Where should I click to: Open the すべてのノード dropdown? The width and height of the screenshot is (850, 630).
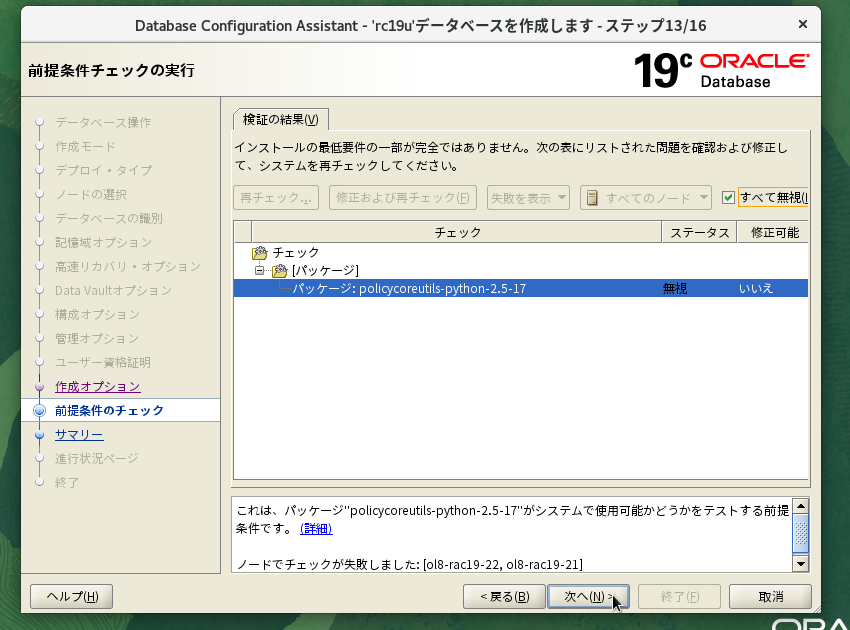point(646,198)
